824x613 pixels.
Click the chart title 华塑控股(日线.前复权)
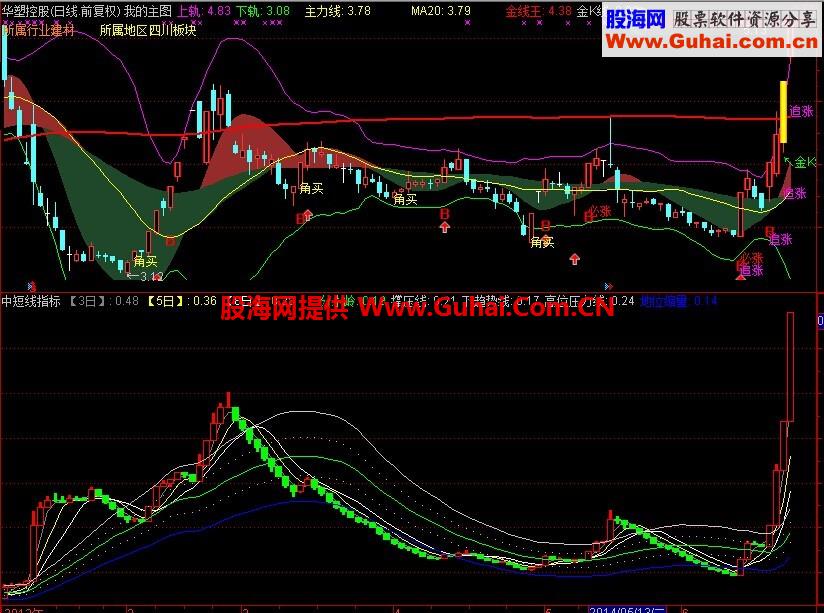[61, 11]
